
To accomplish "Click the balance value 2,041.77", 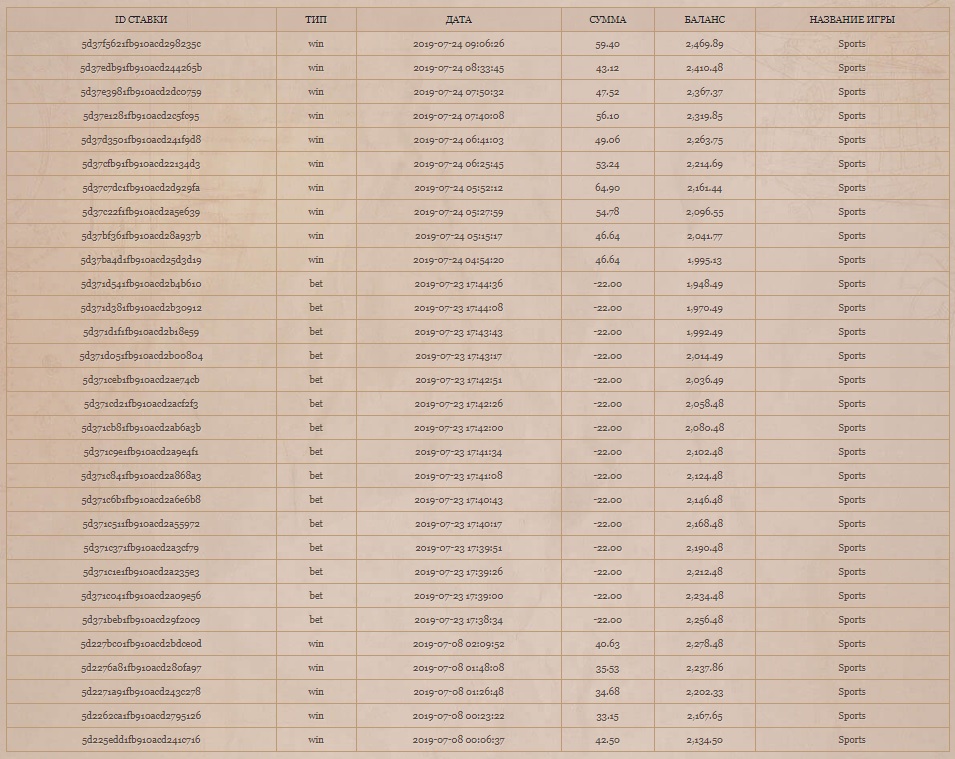I will 705,236.
